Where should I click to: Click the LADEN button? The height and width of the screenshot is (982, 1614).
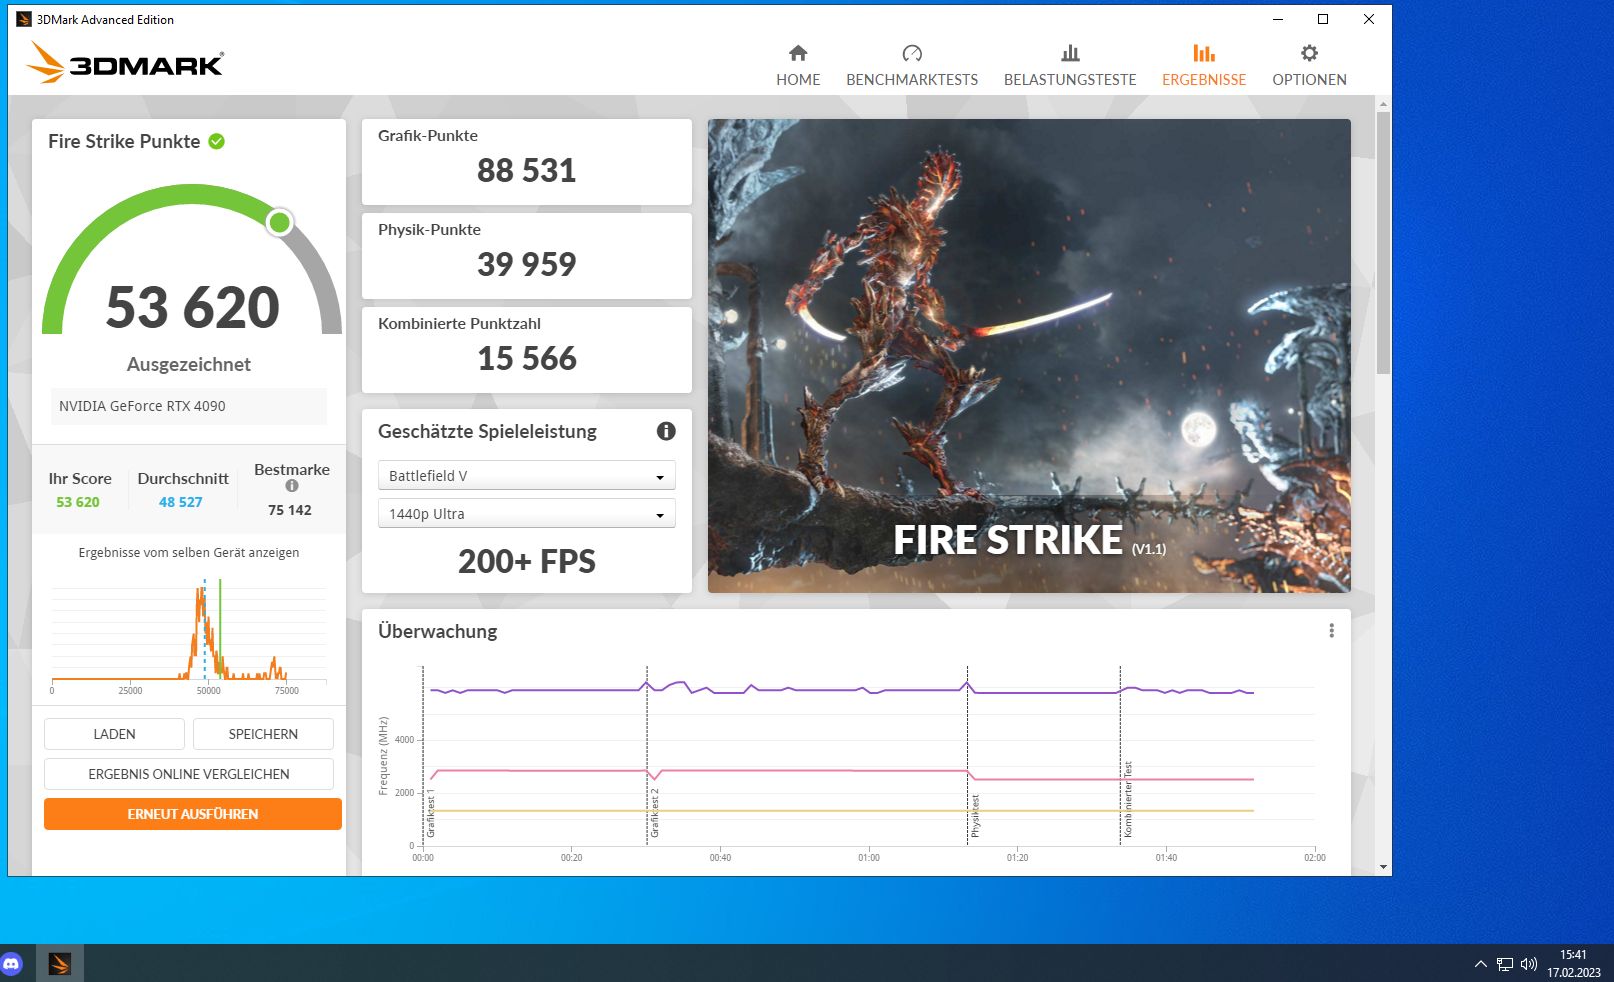click(114, 734)
